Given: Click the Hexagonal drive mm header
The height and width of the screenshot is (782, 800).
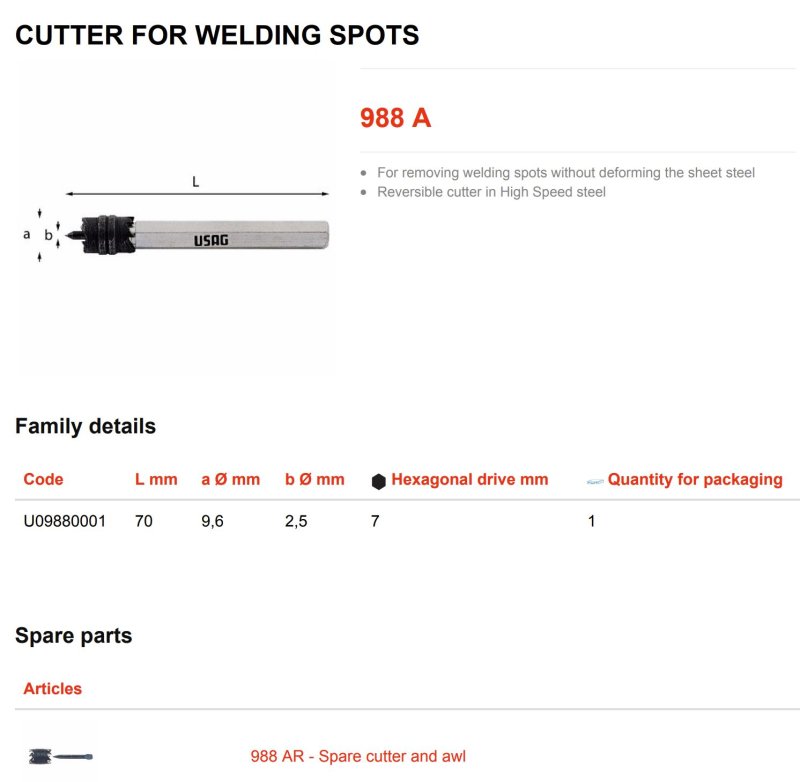Looking at the screenshot, I should point(469,479).
